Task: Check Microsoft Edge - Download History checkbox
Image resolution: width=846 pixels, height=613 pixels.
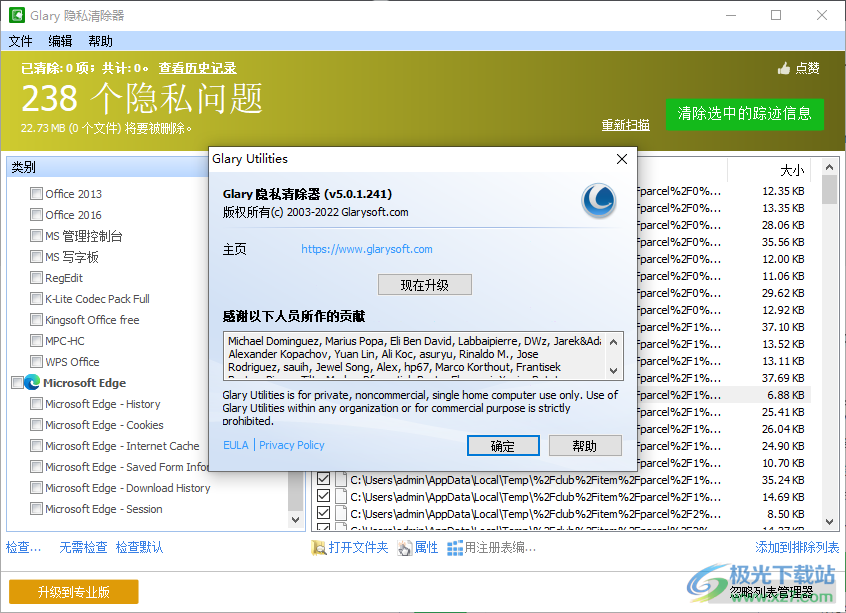Action: [36, 488]
